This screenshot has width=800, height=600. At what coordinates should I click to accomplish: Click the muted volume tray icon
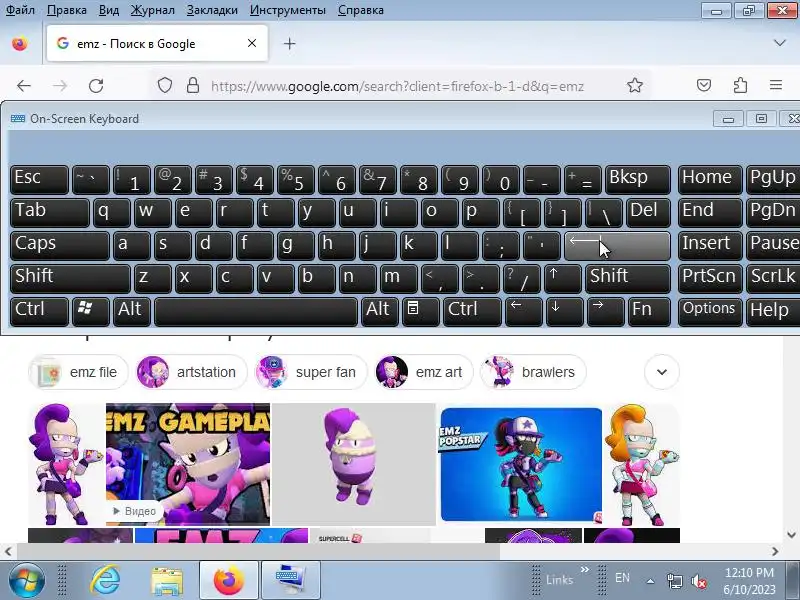pos(698,581)
